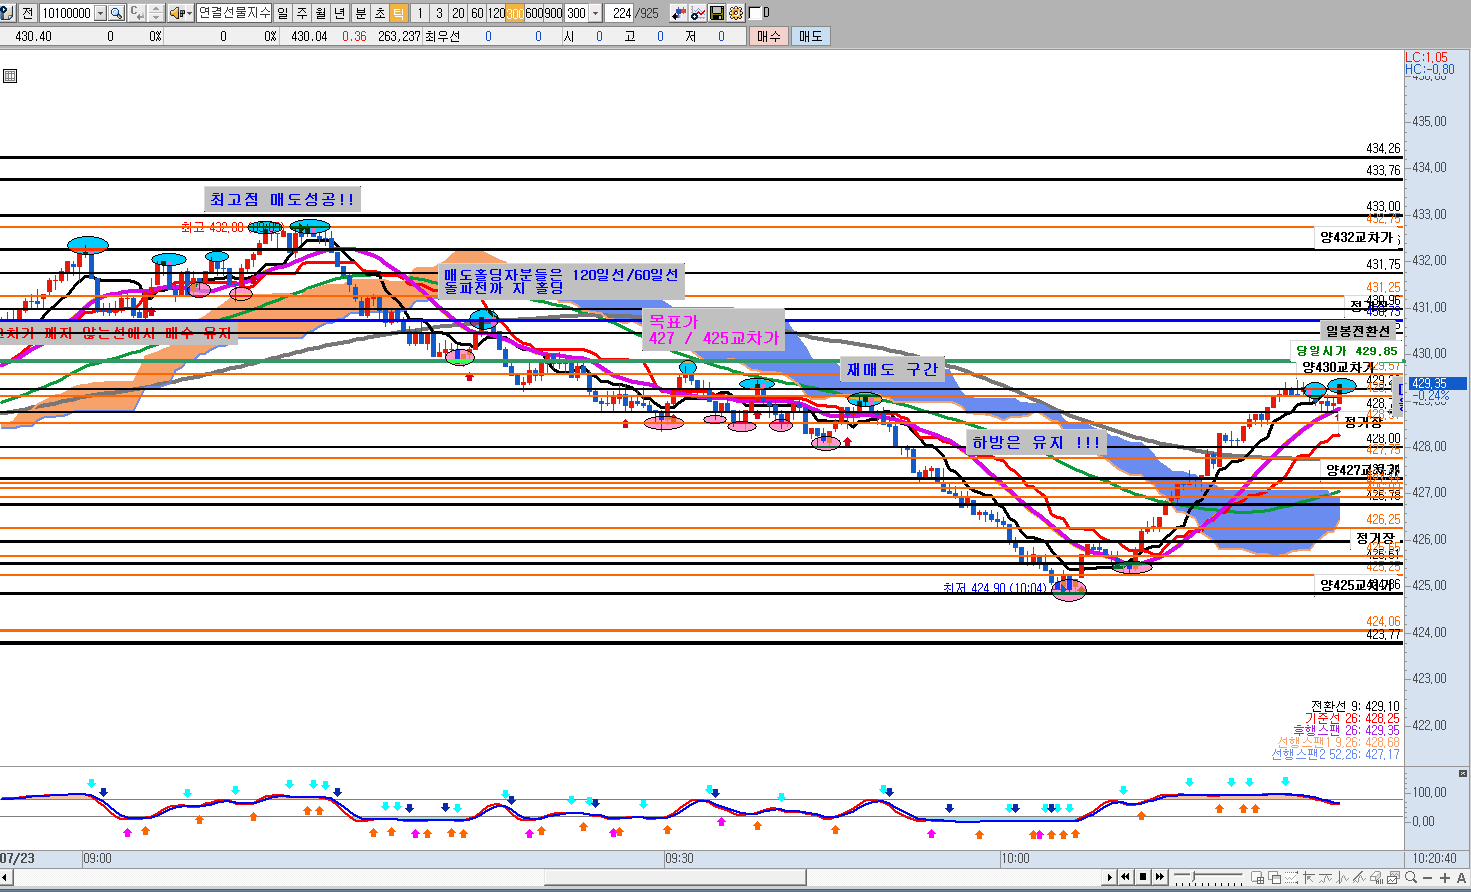Screen dimensions: 1471x892
Task: Click the symbol code input field 10100000
Action: (x=66, y=13)
